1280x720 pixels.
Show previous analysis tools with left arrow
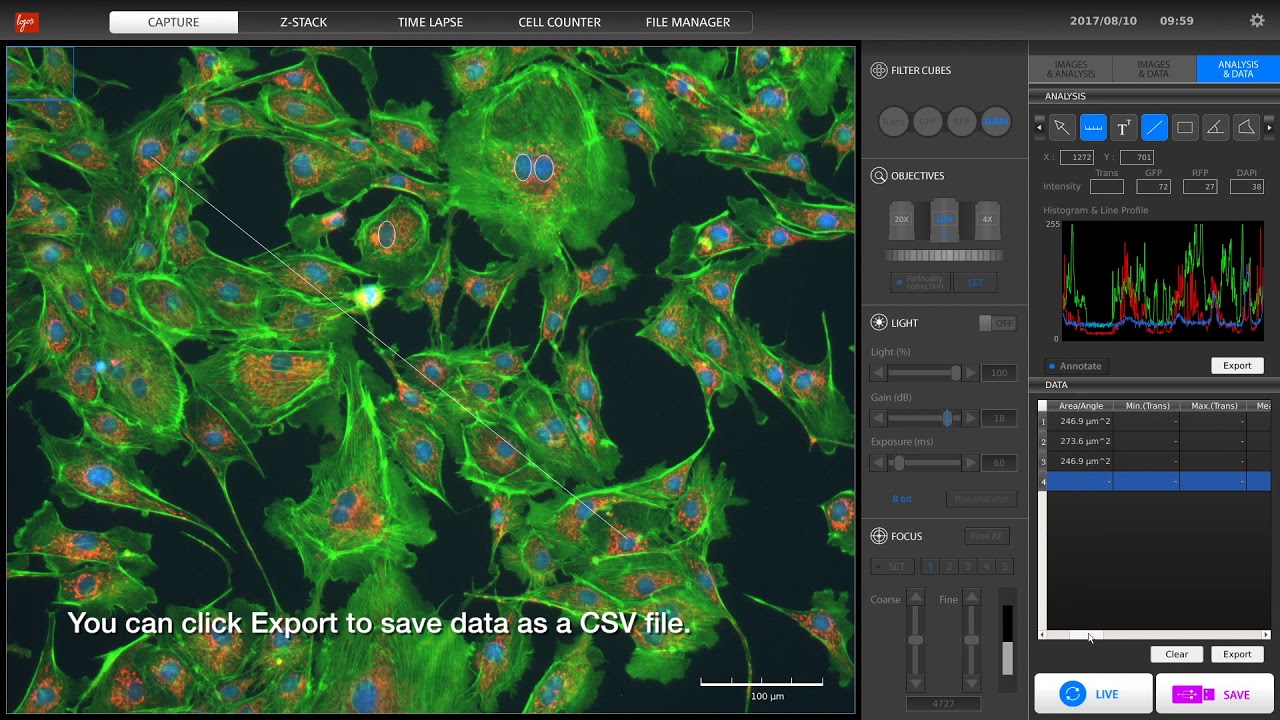click(1039, 127)
